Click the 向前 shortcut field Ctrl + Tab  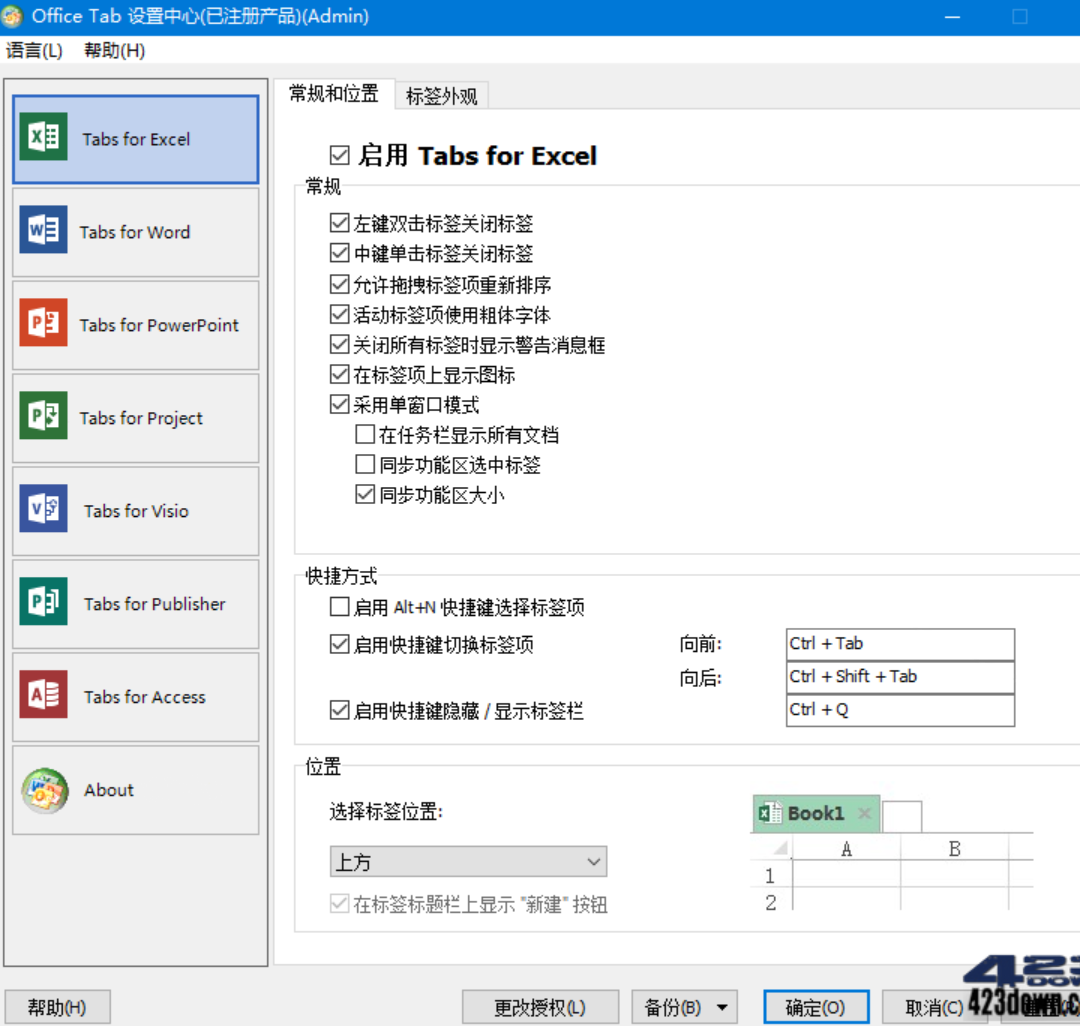tap(900, 644)
